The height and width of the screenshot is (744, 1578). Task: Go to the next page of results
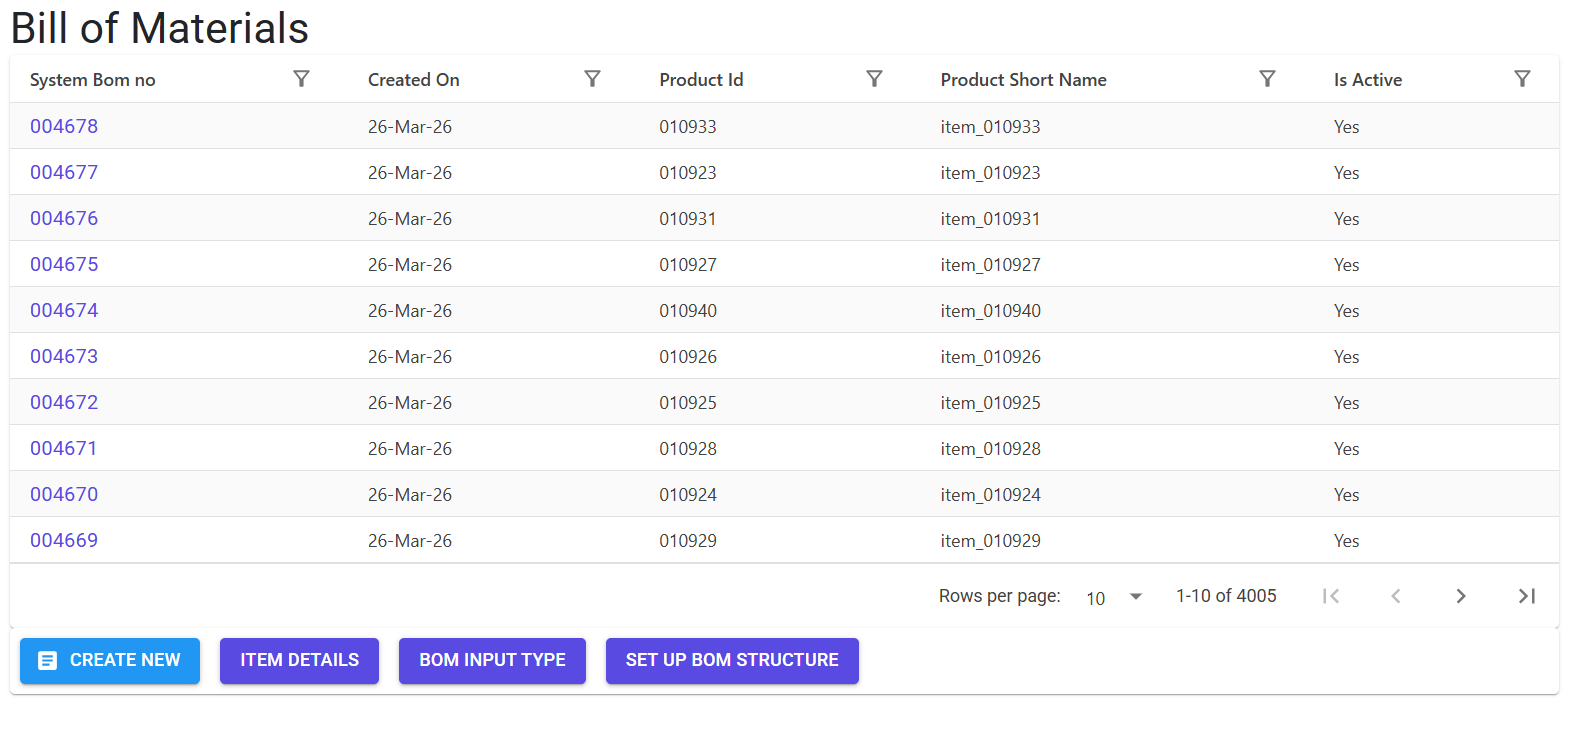click(x=1461, y=596)
